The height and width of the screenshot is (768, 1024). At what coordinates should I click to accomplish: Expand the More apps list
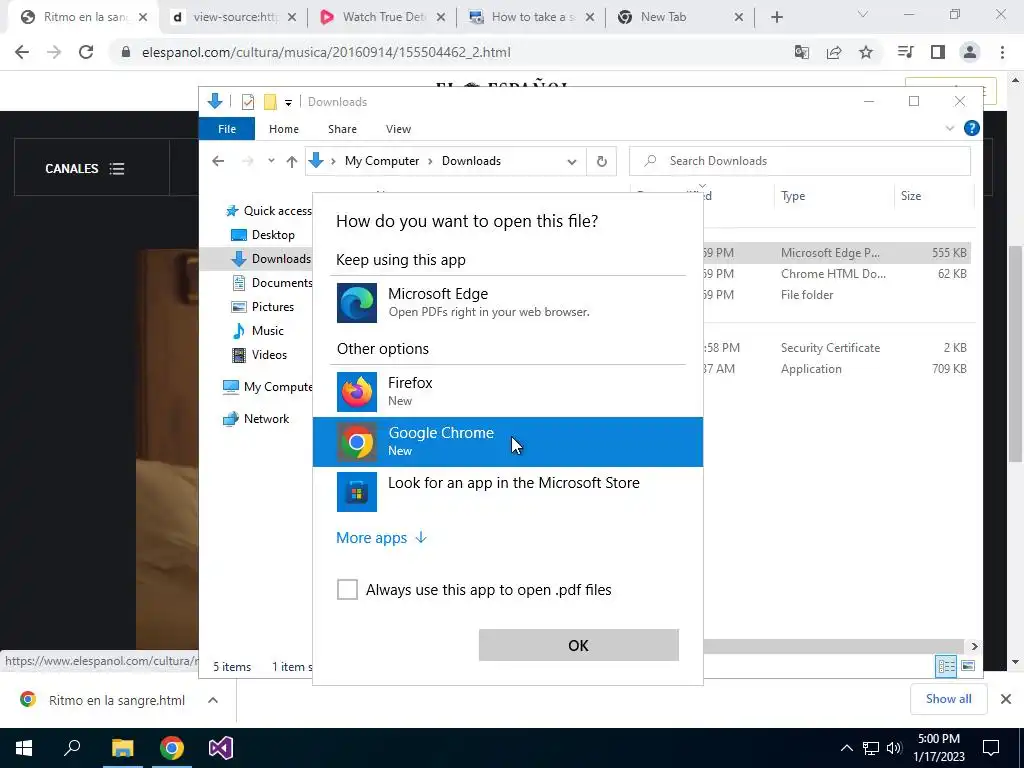pos(381,537)
